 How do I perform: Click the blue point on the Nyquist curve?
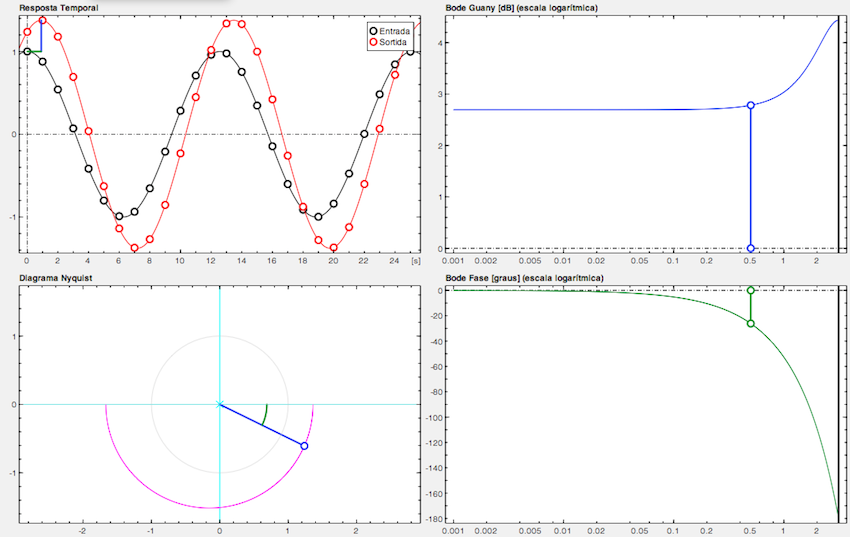[304, 446]
